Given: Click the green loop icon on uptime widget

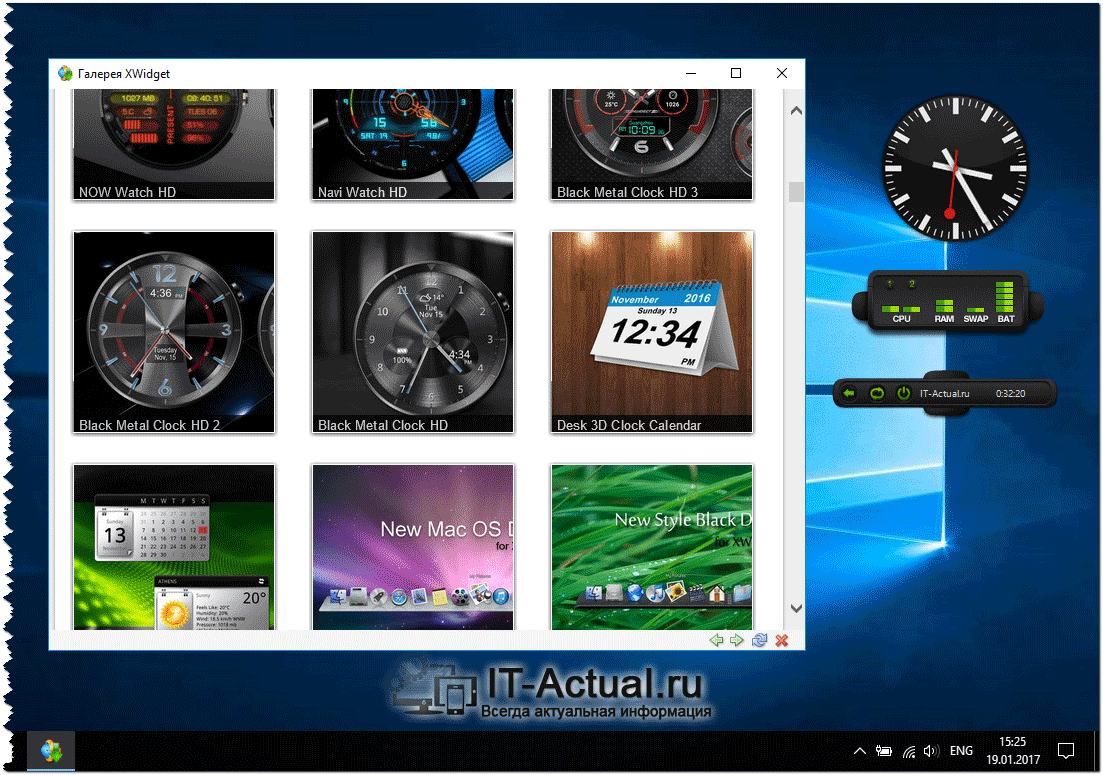Looking at the screenshot, I should click(876, 393).
